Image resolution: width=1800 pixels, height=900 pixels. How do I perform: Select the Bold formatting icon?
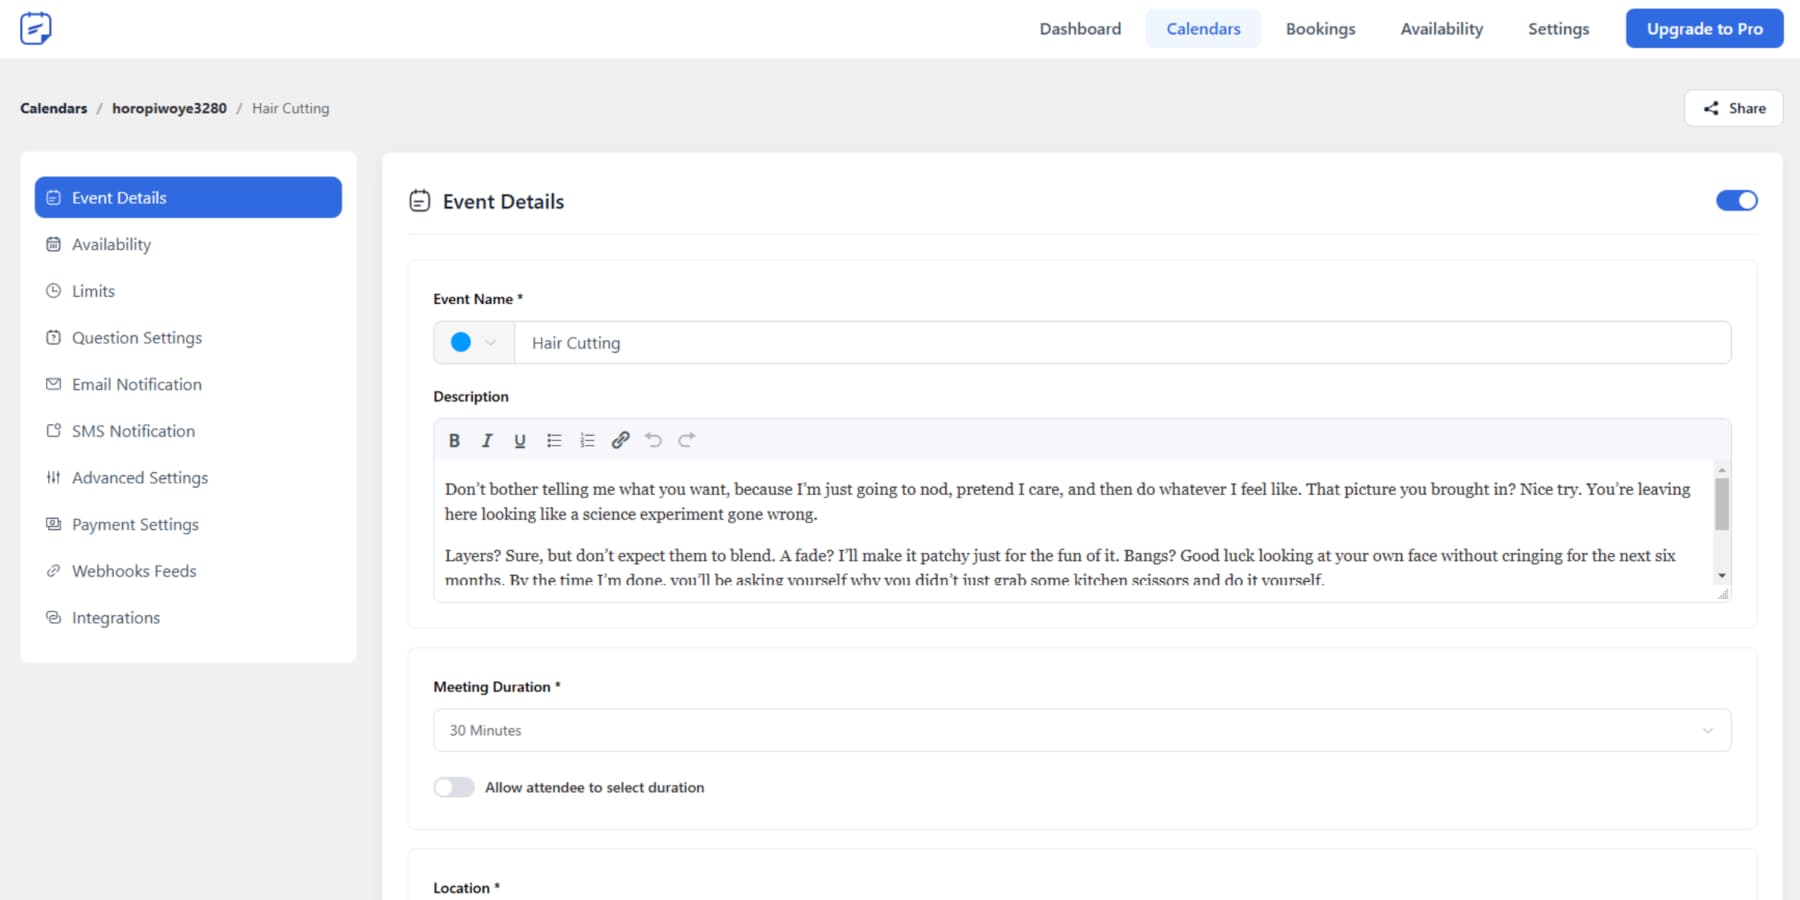click(x=454, y=440)
